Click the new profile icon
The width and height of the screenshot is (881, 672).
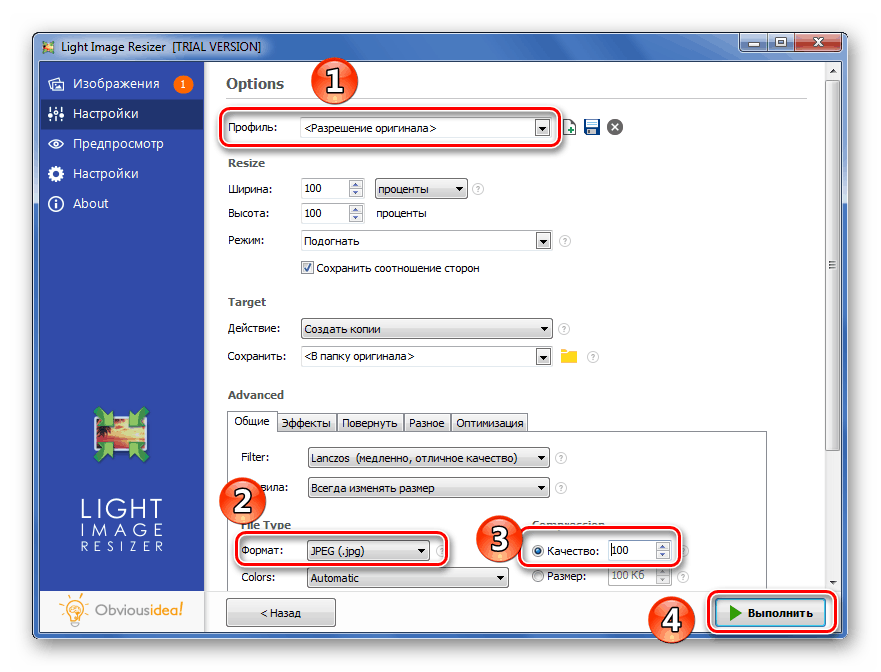569,128
